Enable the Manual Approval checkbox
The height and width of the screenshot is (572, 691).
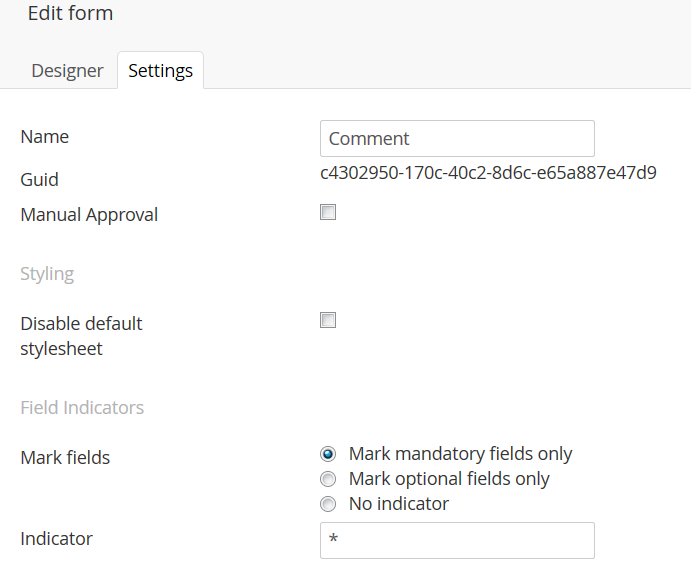point(328,212)
